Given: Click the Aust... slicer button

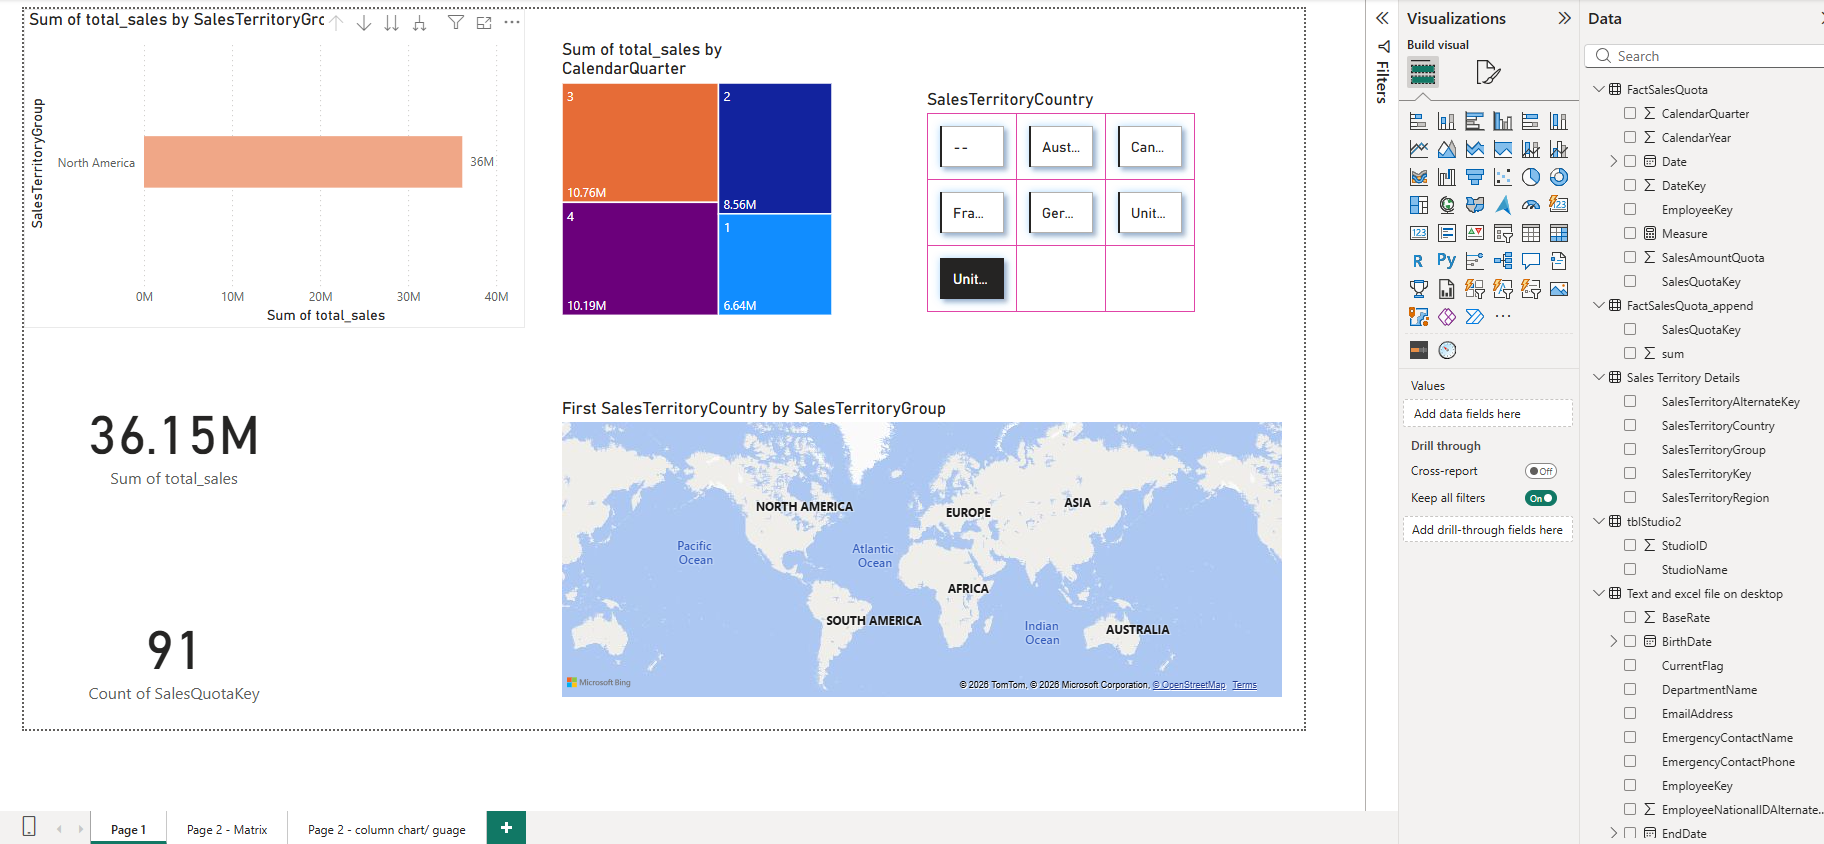Looking at the screenshot, I should click(1060, 147).
